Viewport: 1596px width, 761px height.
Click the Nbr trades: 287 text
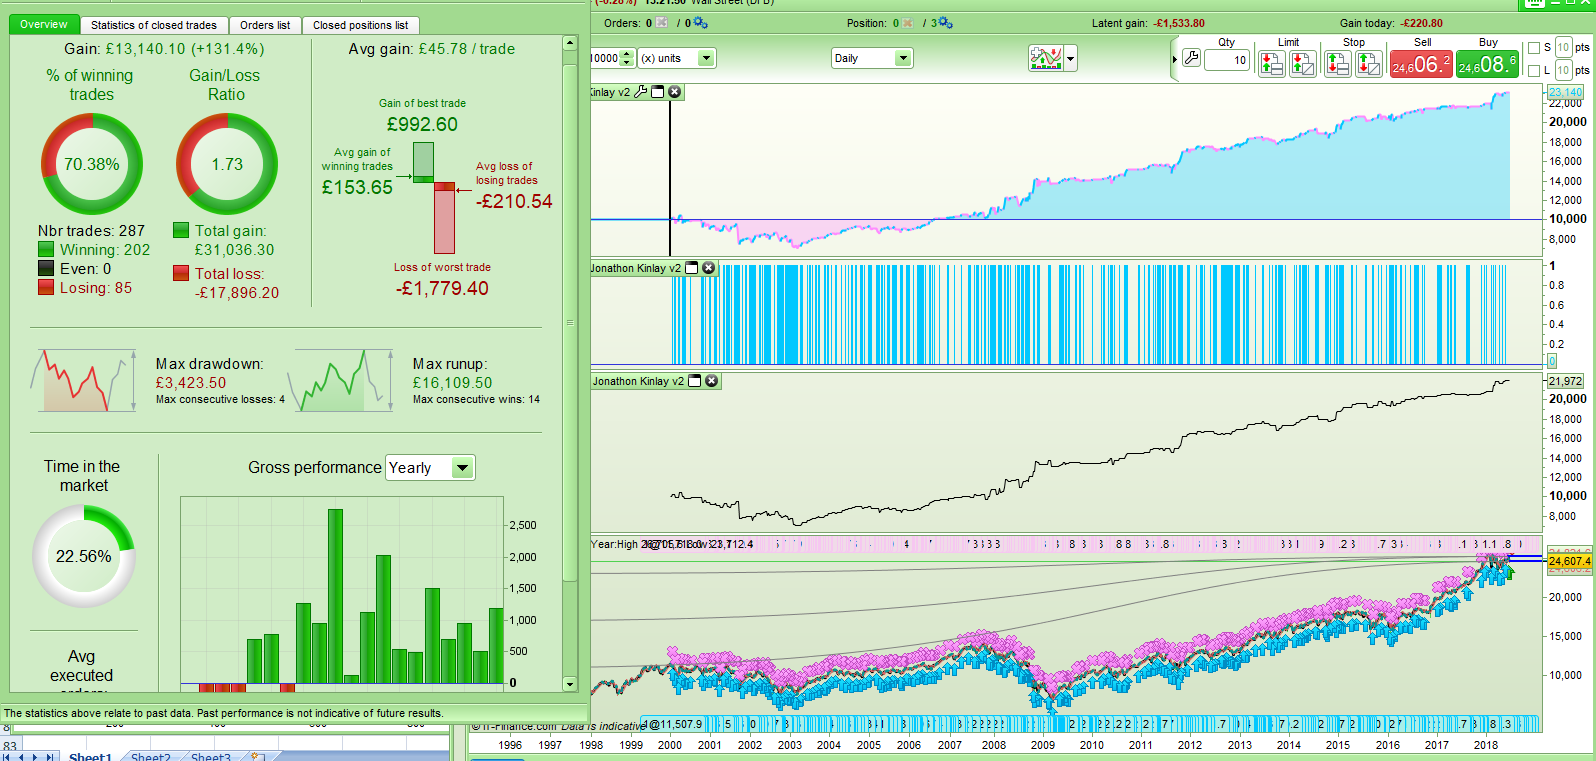coord(91,231)
